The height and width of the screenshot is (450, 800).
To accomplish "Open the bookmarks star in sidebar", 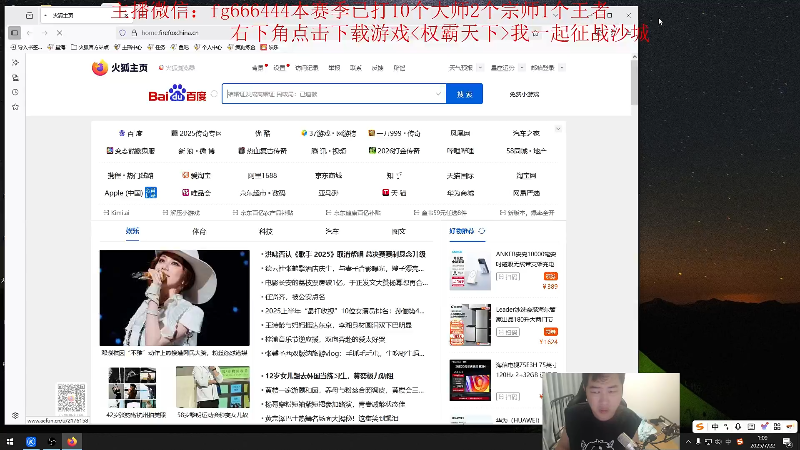I will point(15,107).
